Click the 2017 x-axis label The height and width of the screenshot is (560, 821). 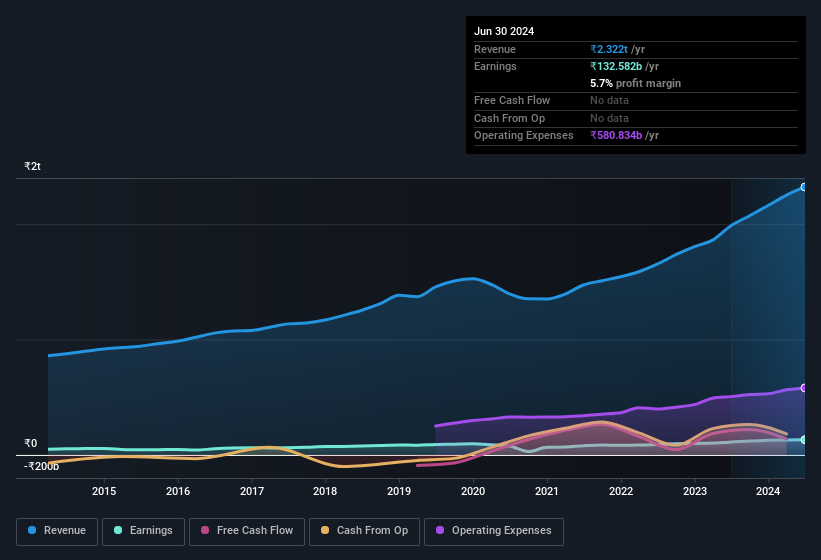point(252,491)
